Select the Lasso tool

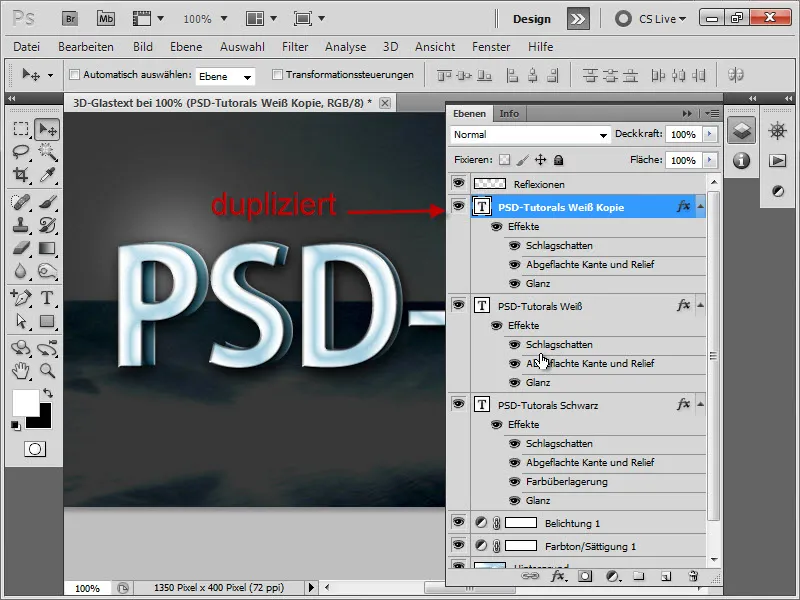[20, 152]
